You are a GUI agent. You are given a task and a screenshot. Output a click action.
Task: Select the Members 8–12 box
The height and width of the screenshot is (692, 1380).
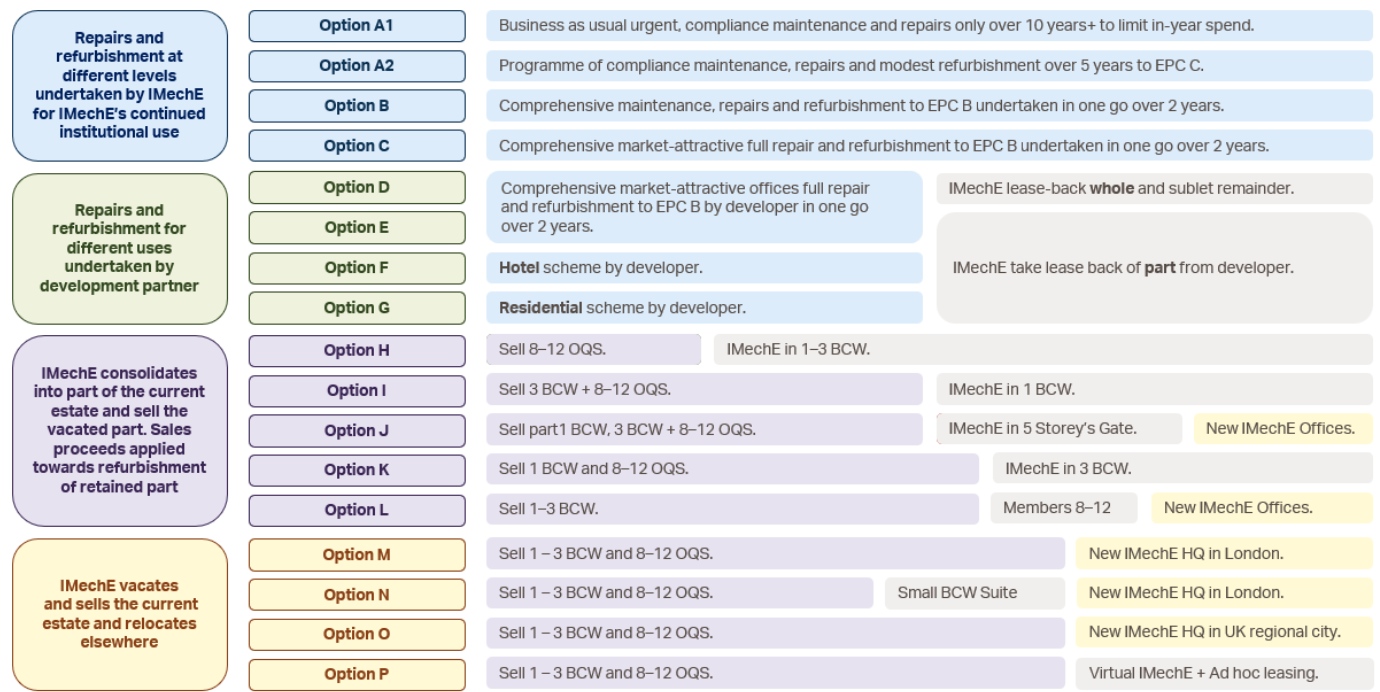(x=1064, y=508)
